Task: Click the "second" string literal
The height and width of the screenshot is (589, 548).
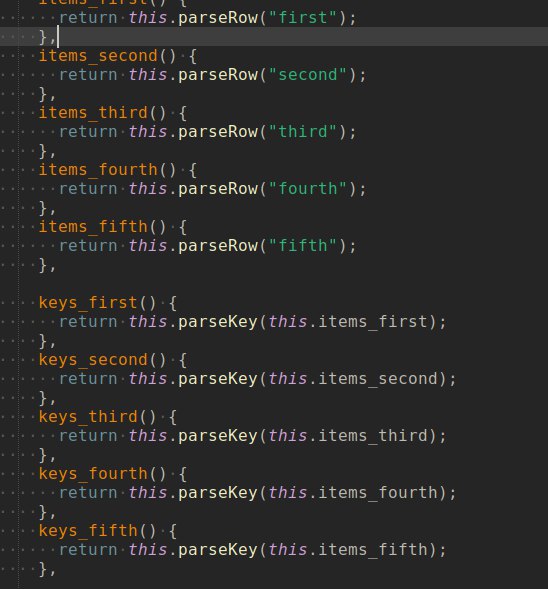Action: pos(308,75)
